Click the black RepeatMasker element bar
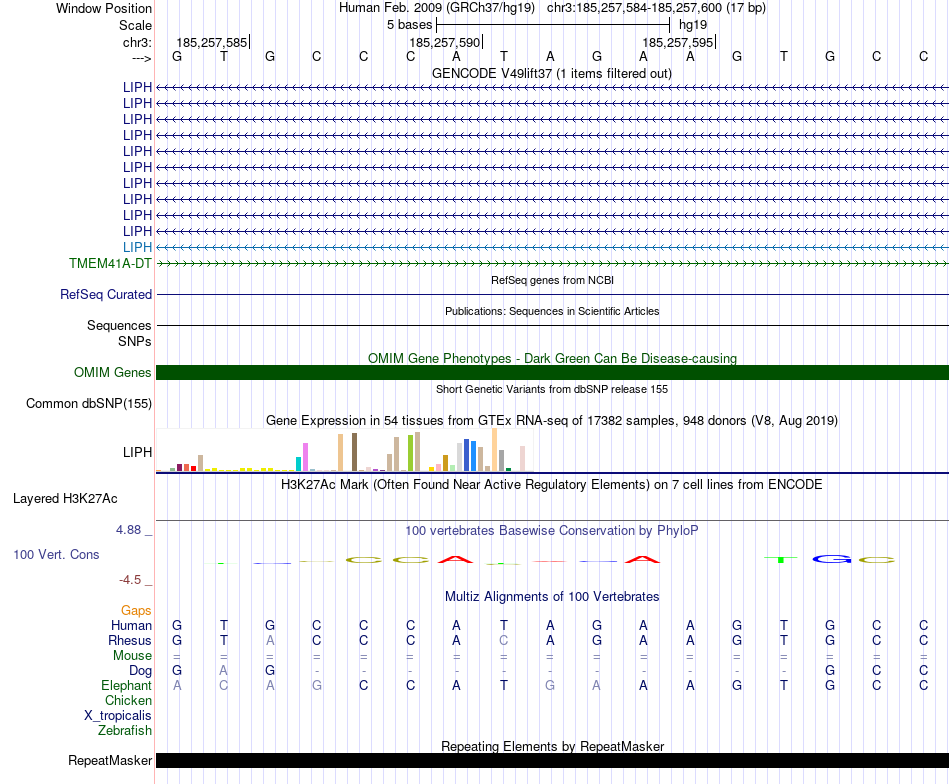This screenshot has width=950, height=784. [552, 761]
